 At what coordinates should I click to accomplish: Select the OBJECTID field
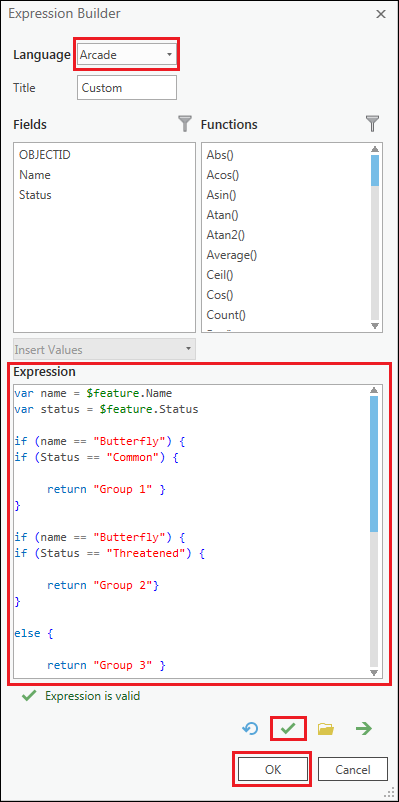click(x=45, y=154)
